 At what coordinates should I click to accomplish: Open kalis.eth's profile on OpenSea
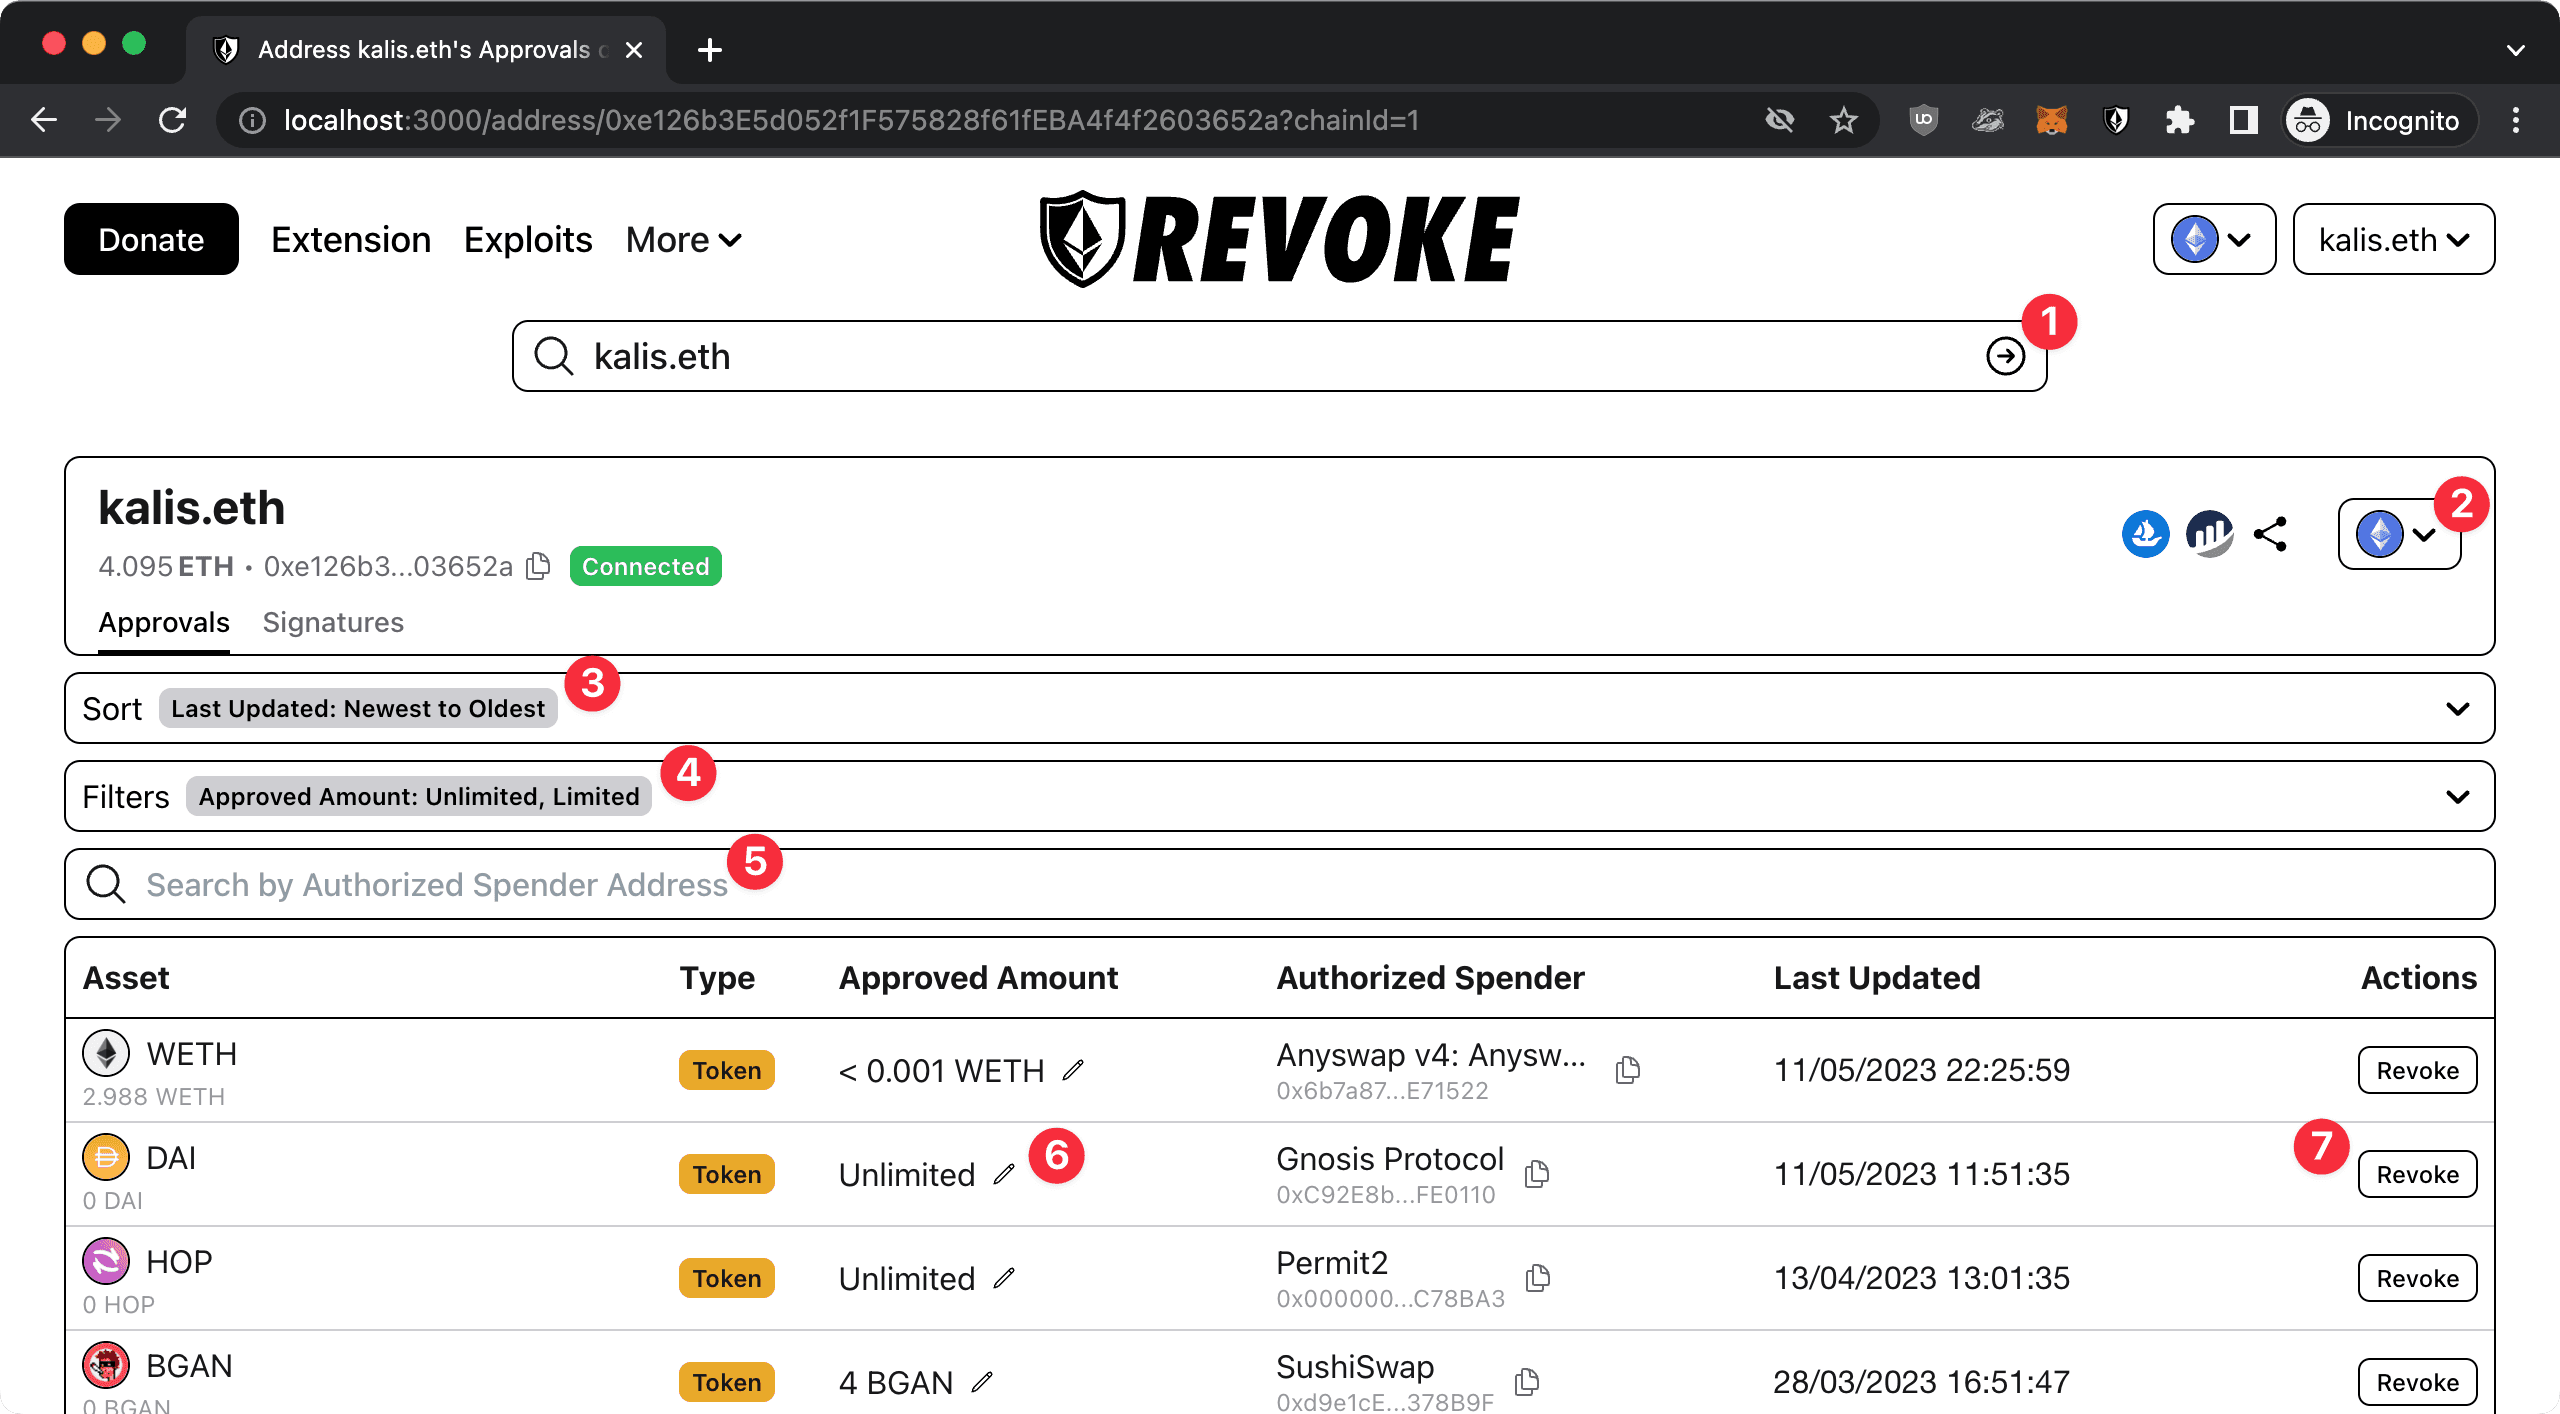pos(2146,535)
